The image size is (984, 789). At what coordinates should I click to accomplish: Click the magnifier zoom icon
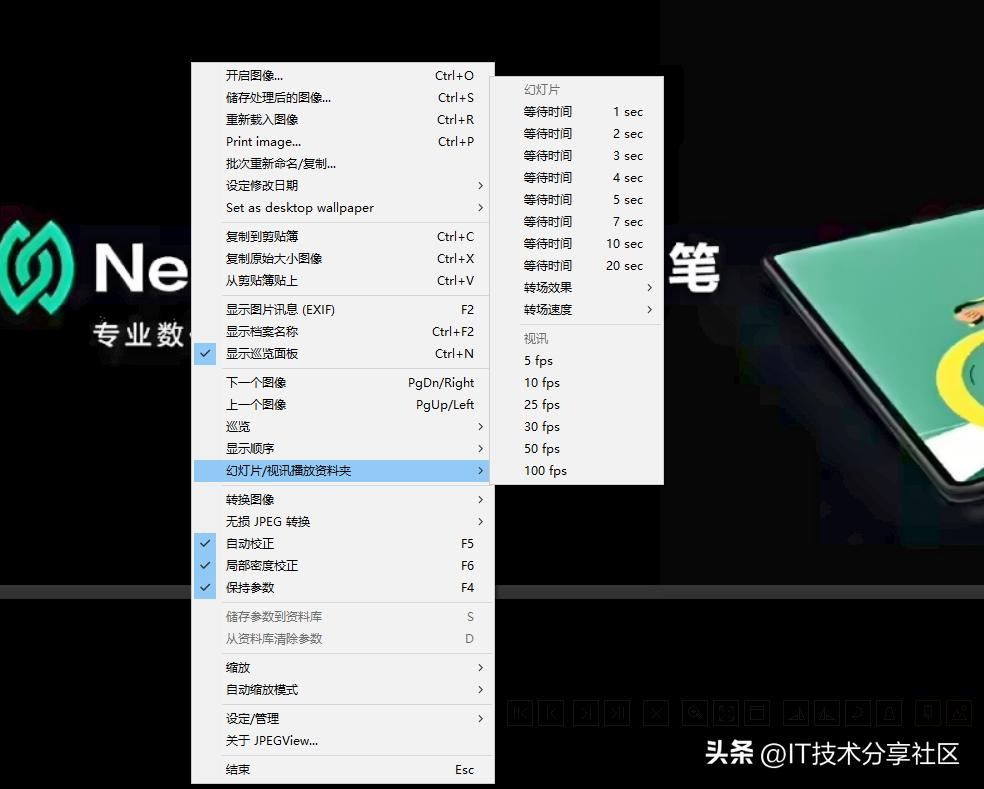pos(694,713)
